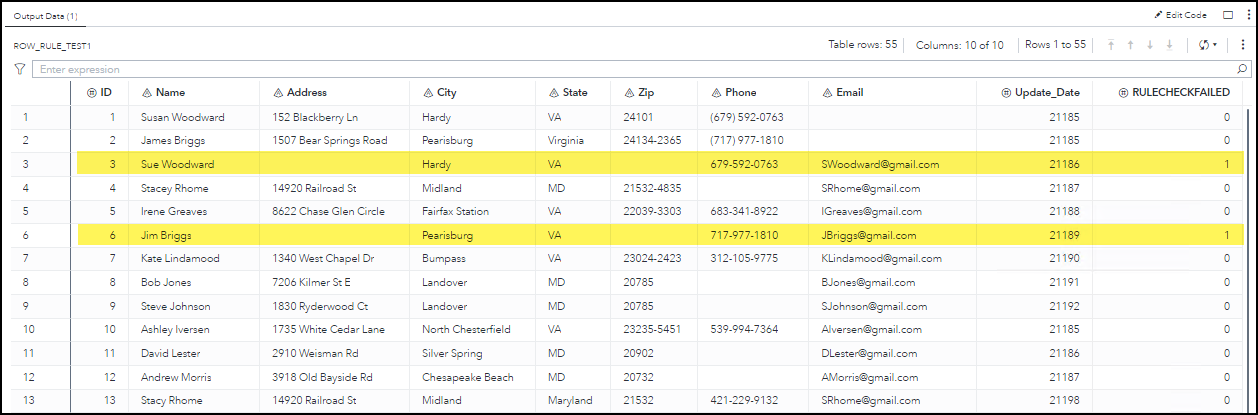
Task: Select the Update_Date column header
Action: click(x=1047, y=93)
